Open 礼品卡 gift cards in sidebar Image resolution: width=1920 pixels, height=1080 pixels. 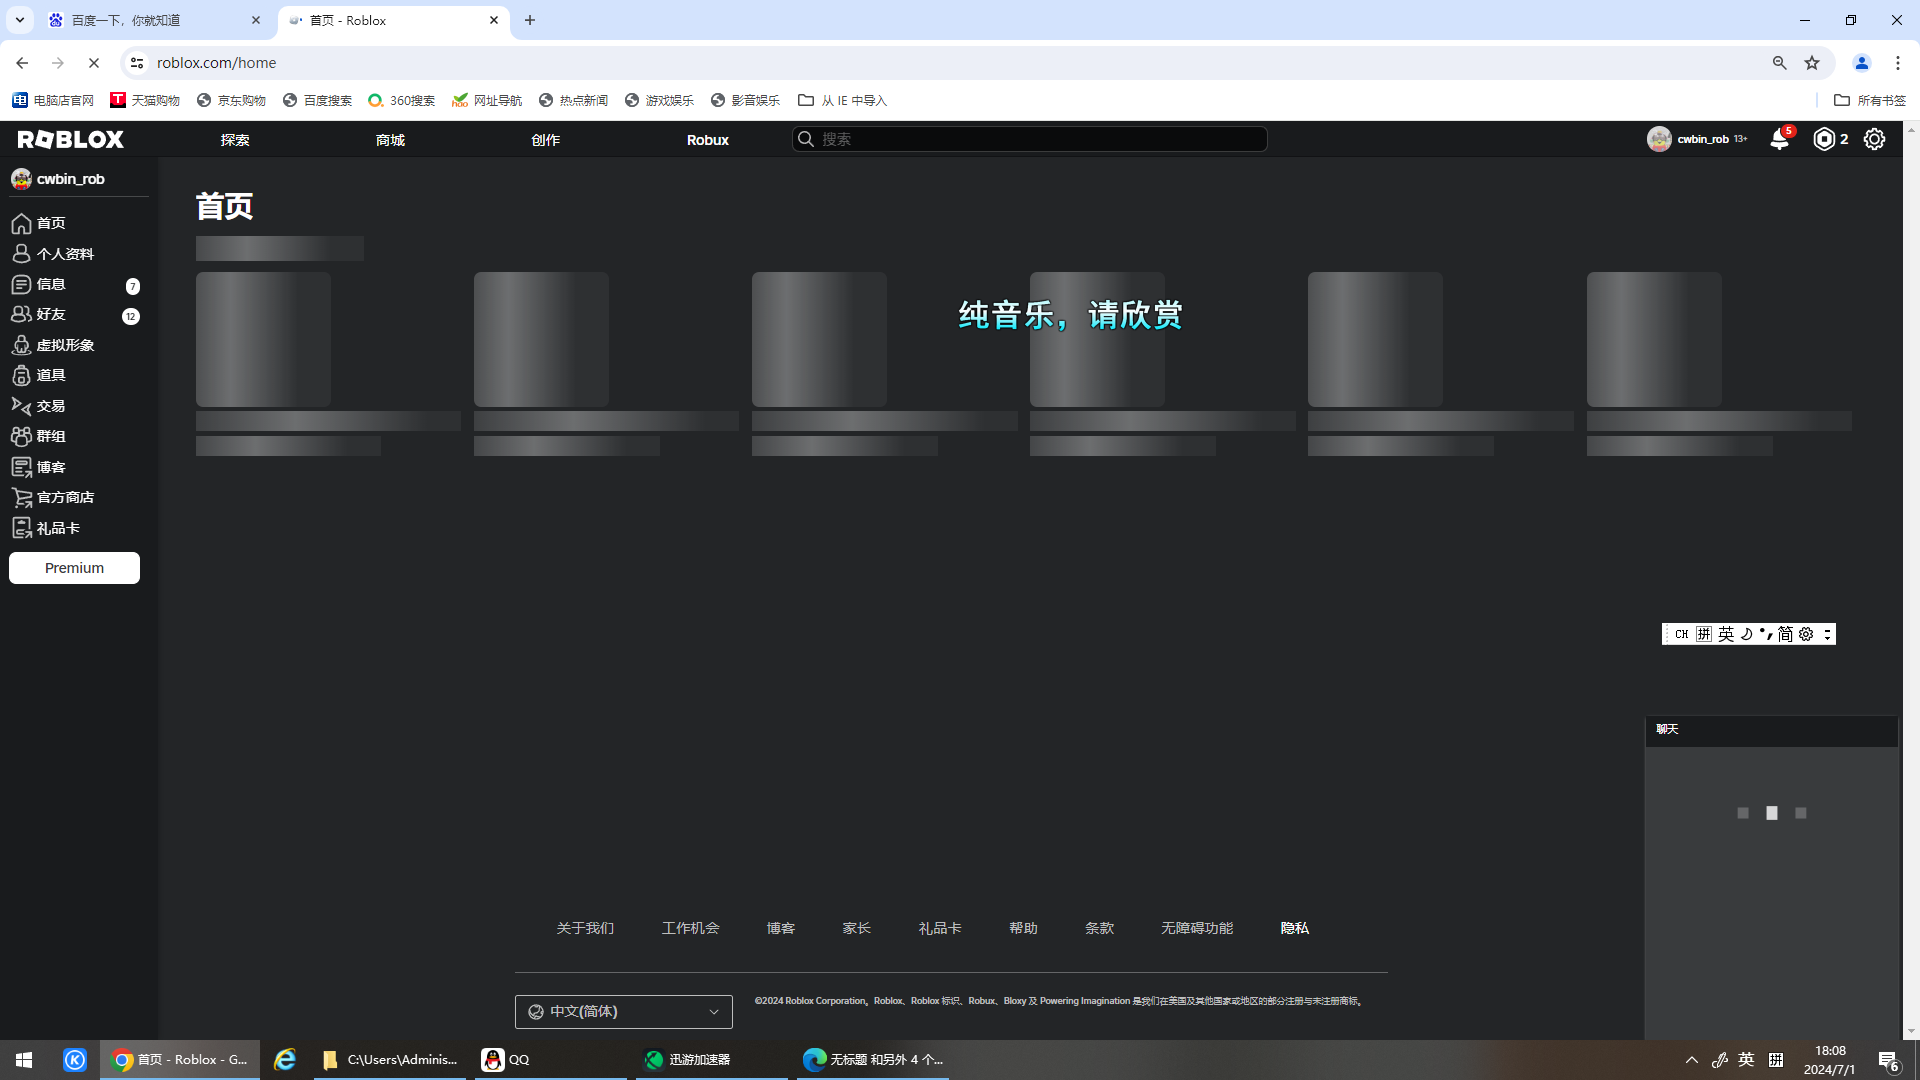(x=45, y=528)
